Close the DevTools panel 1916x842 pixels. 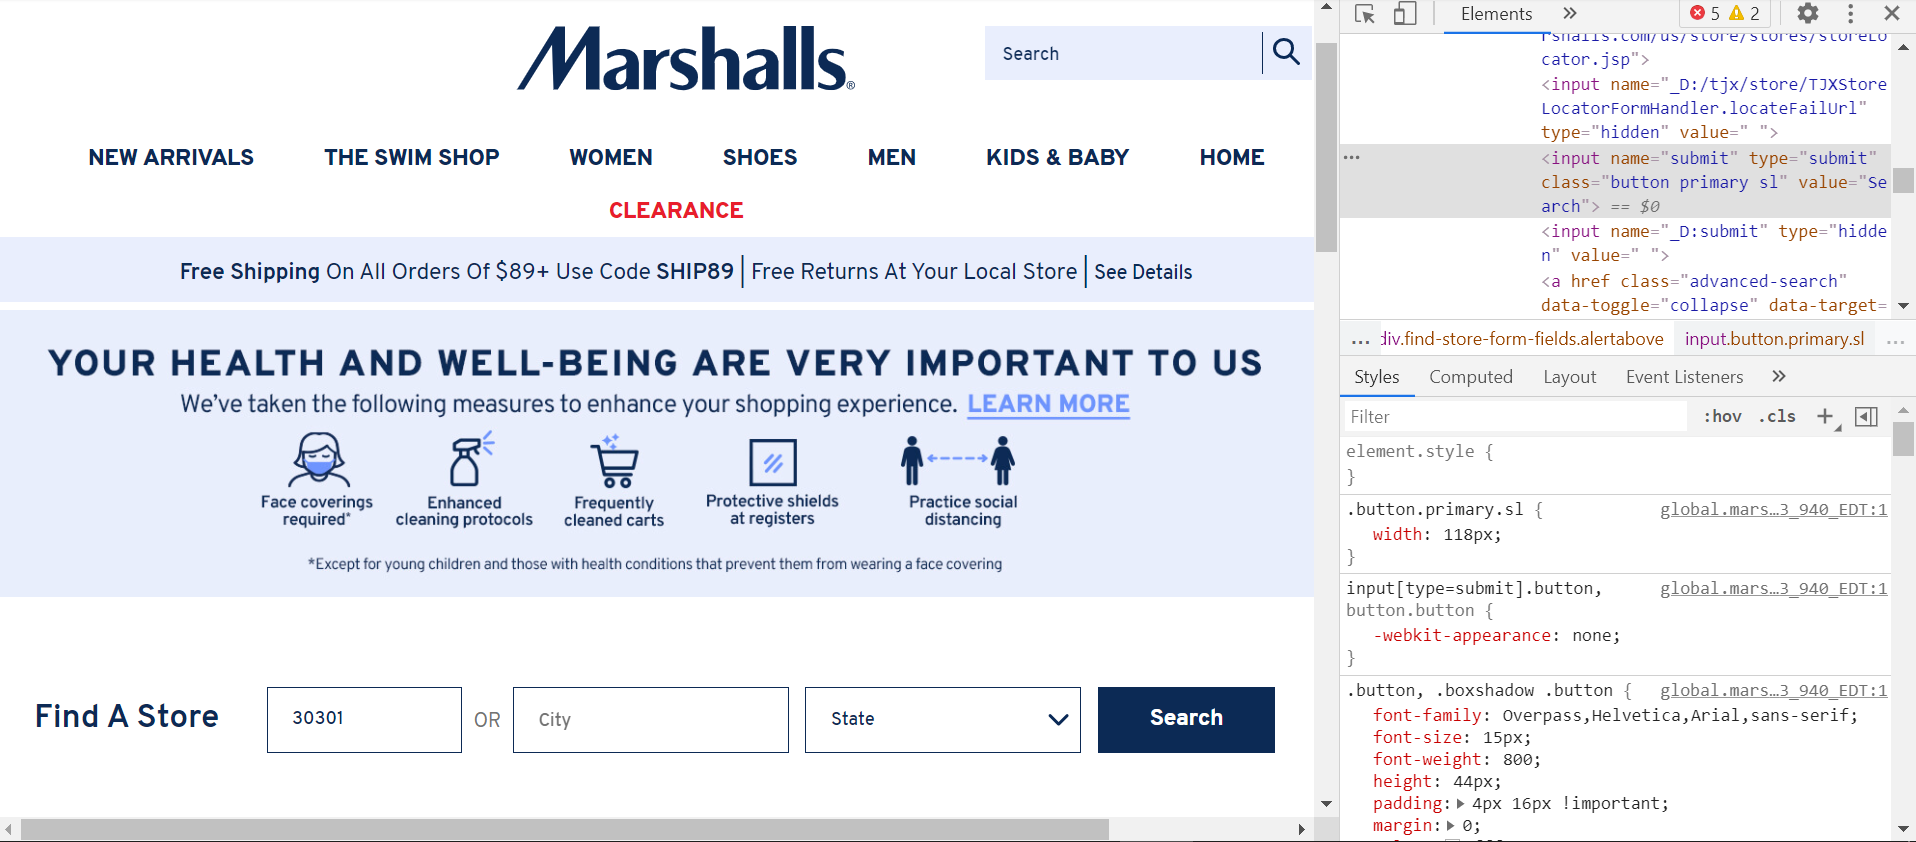1892,13
